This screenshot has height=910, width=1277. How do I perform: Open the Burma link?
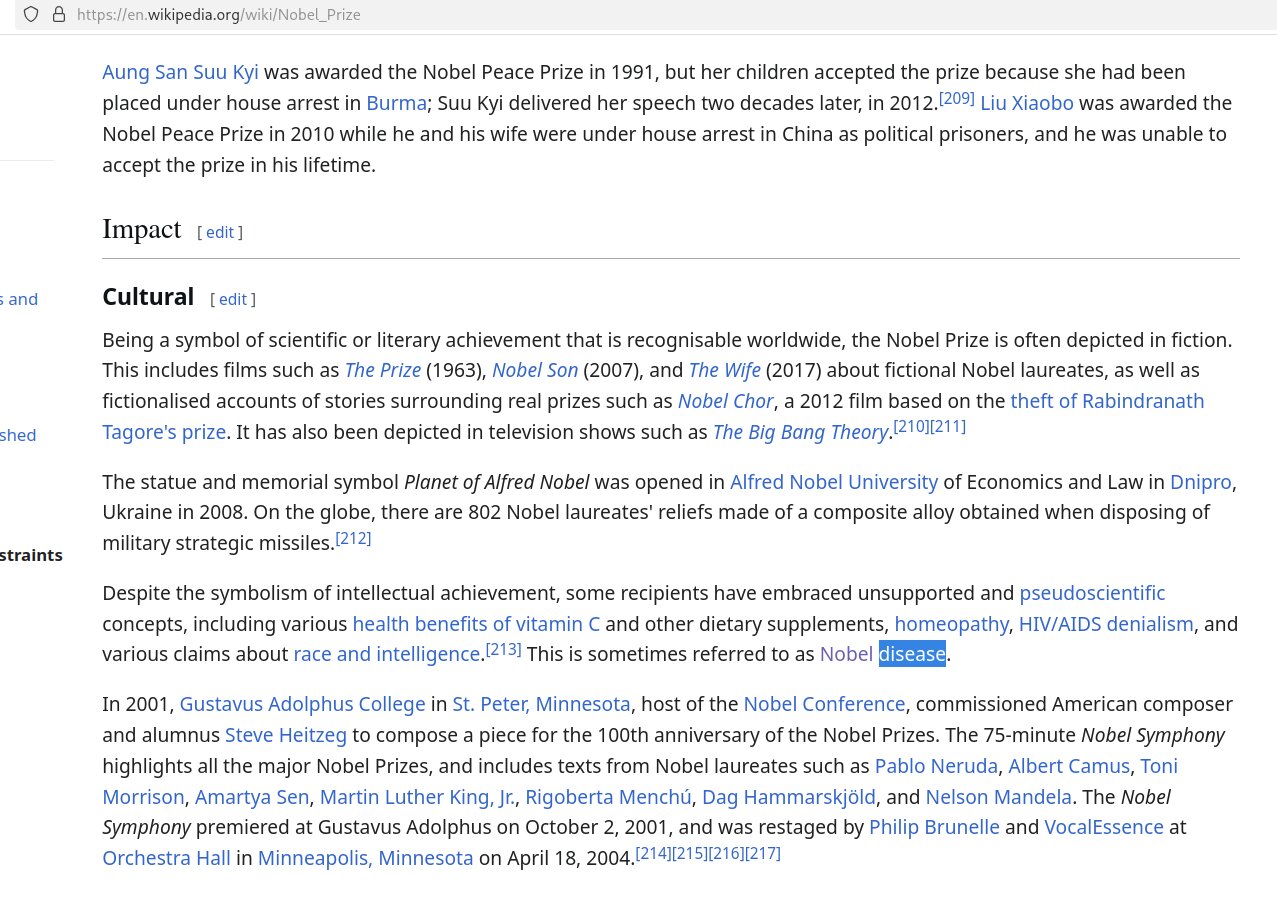coord(396,102)
